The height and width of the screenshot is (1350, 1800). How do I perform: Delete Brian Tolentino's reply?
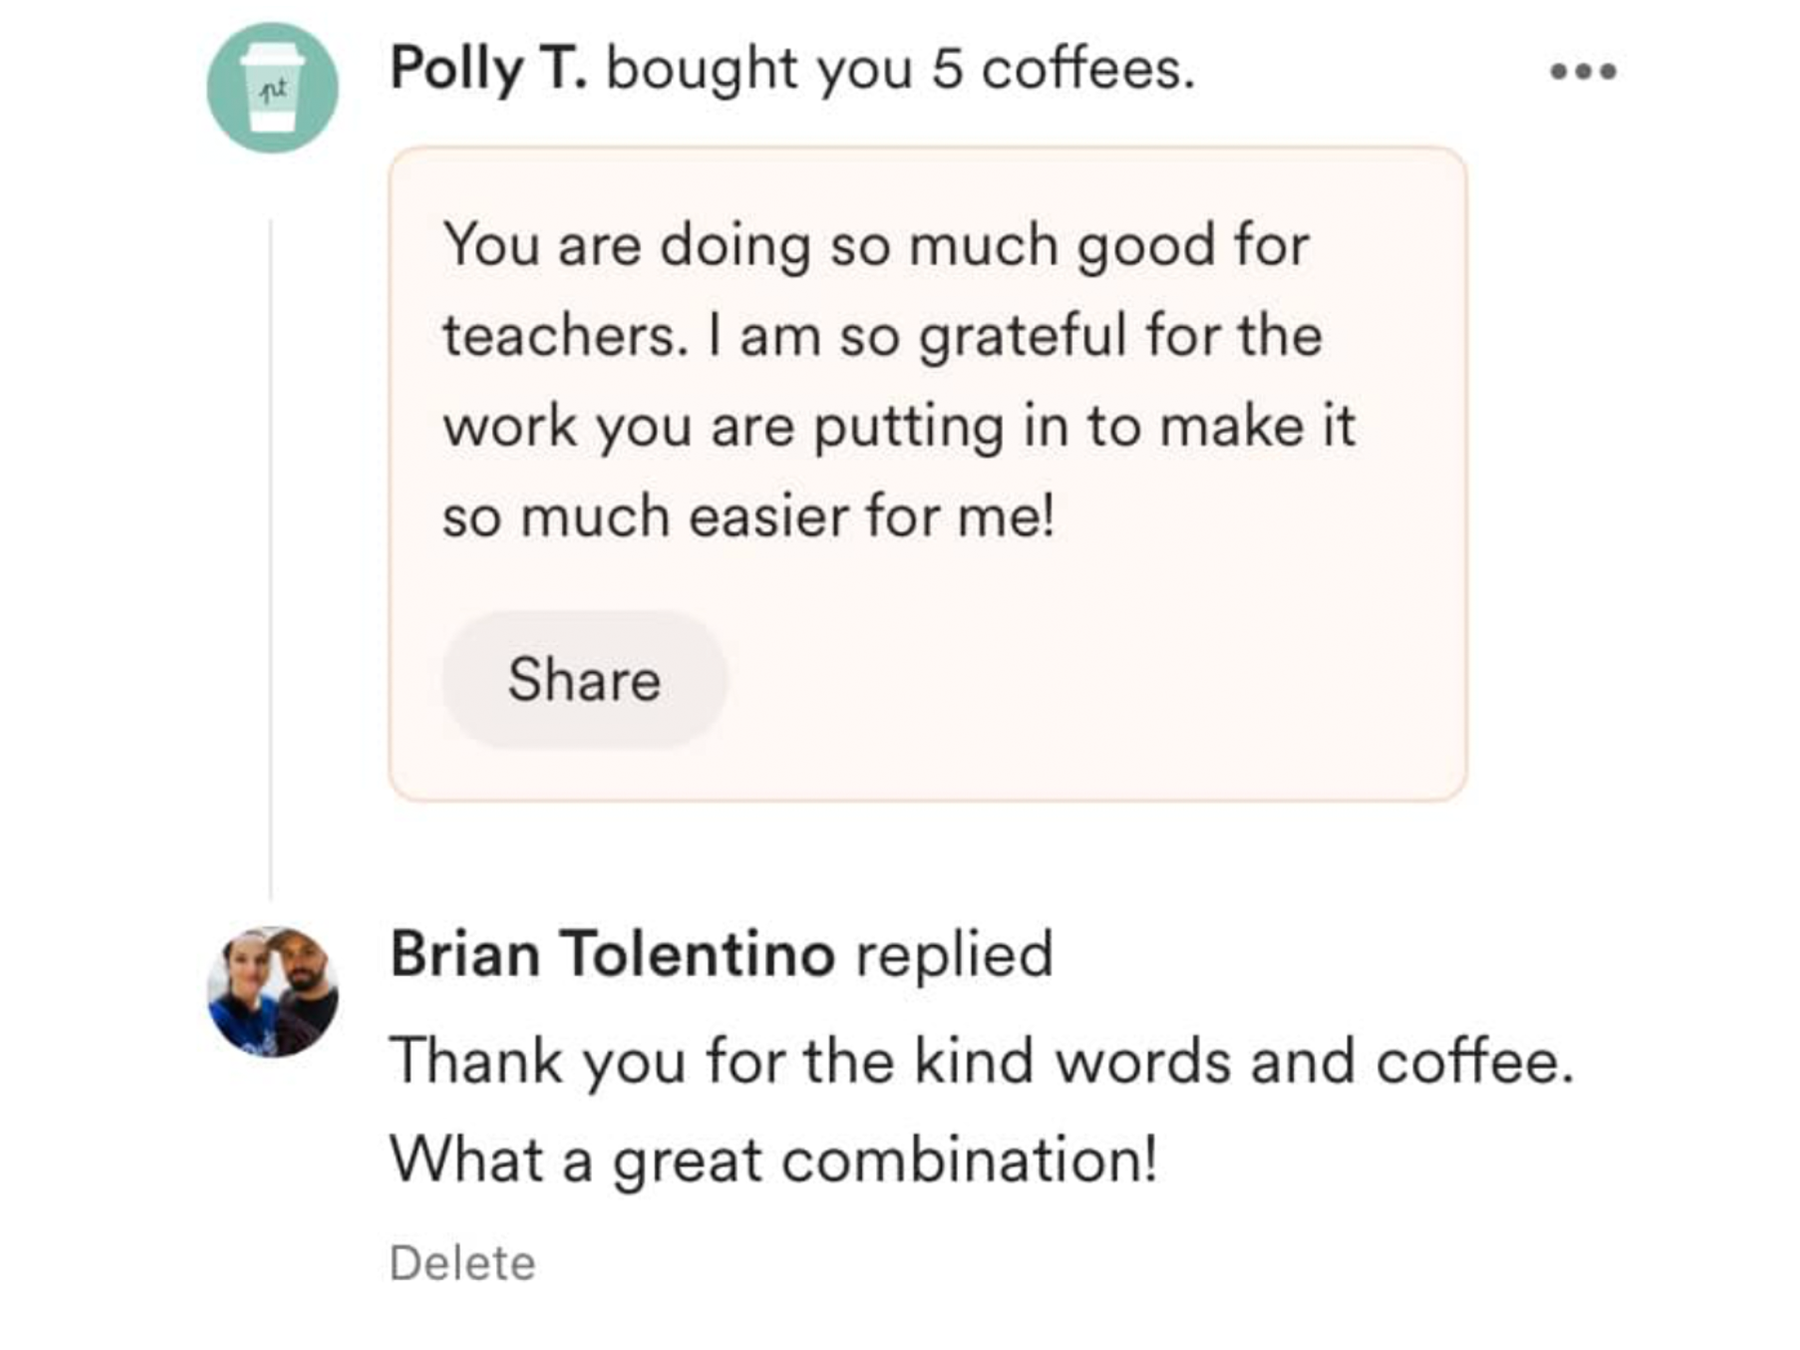(462, 1263)
